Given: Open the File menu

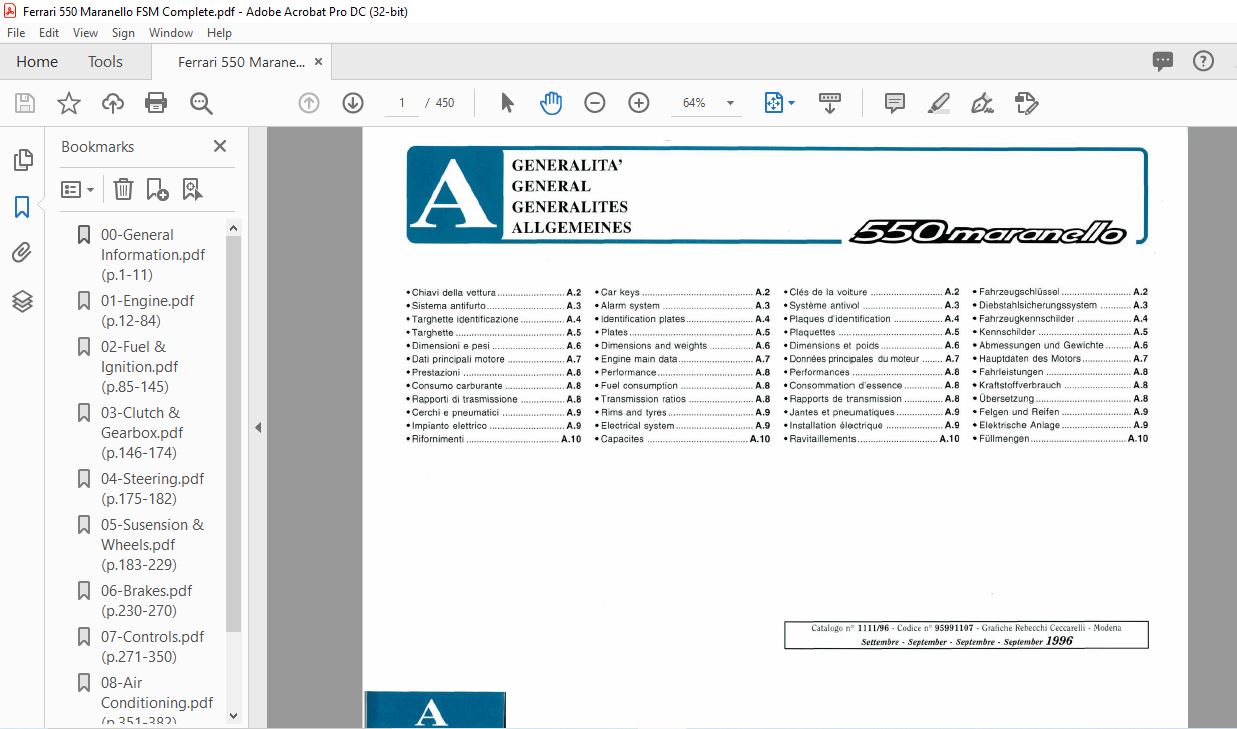Looking at the screenshot, I should 16,32.
